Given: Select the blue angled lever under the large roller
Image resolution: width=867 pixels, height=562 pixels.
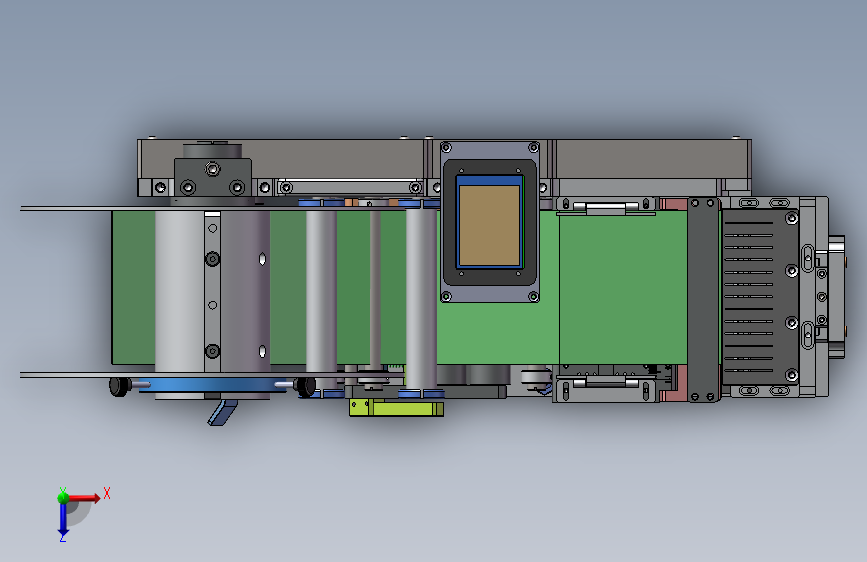Looking at the screenshot, I should (x=223, y=413).
